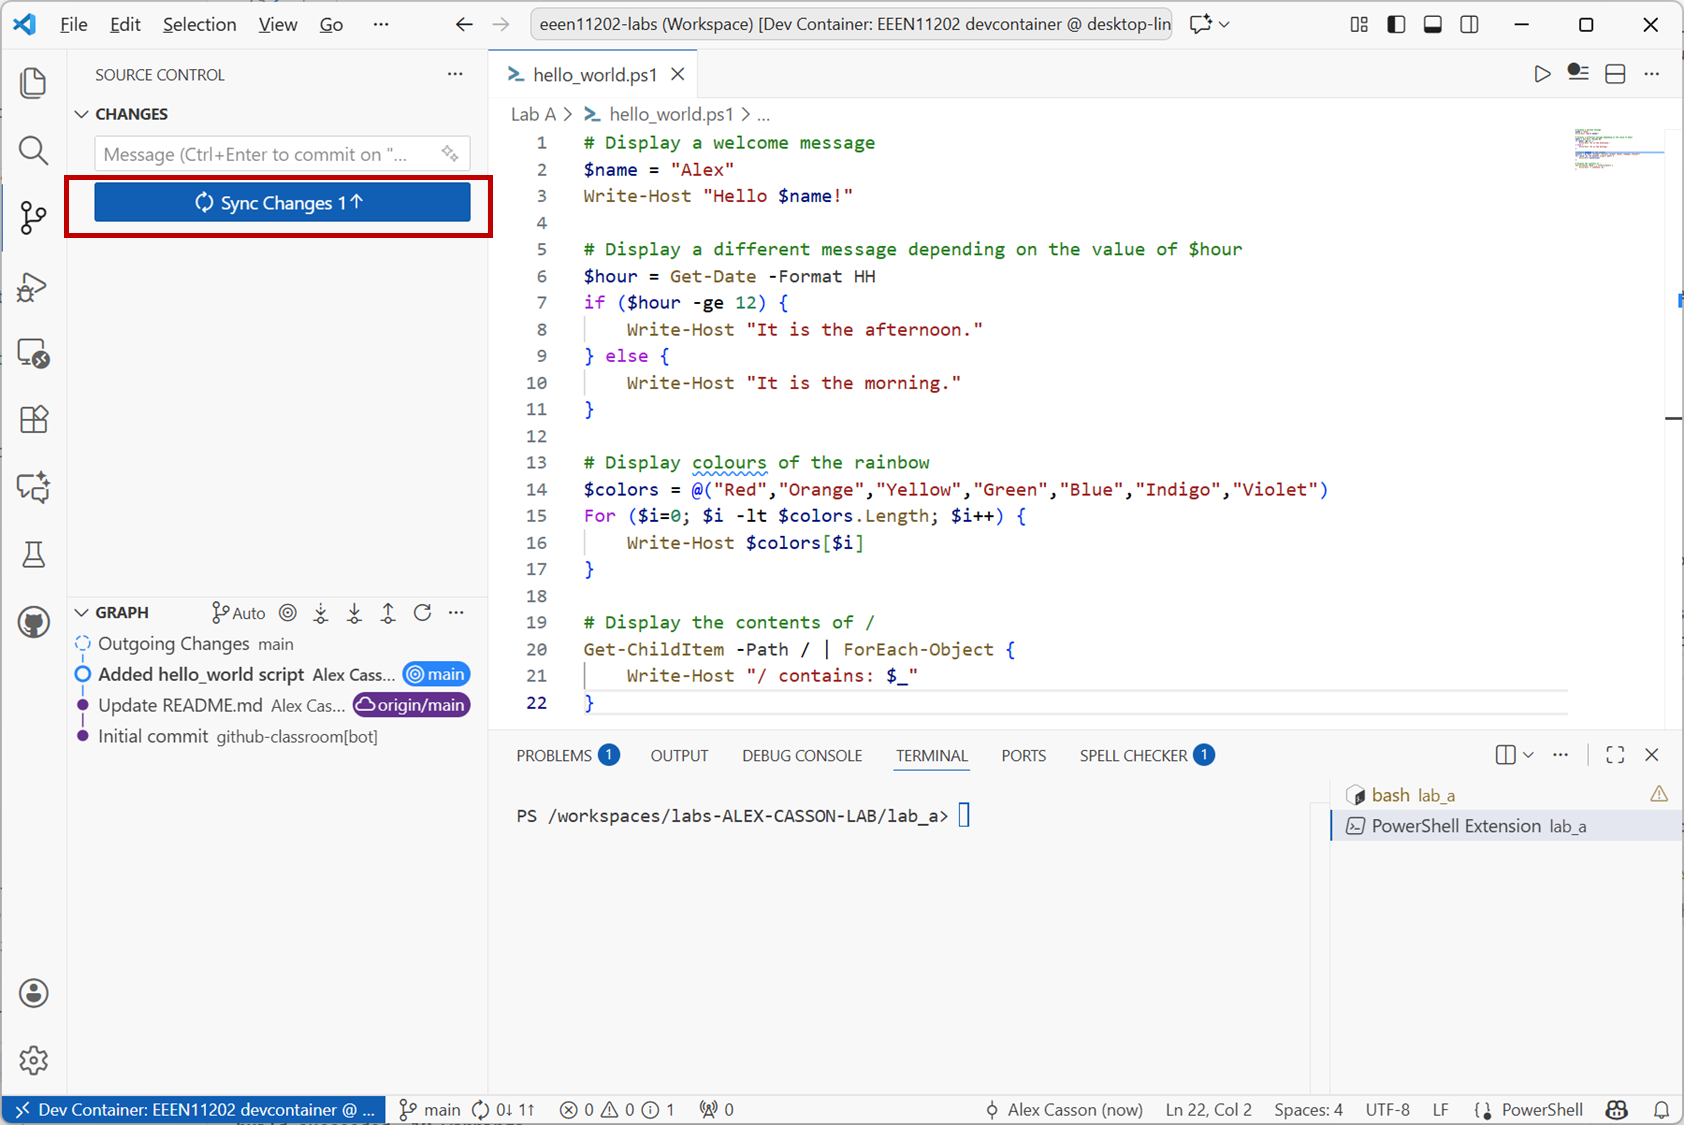Switch to the PROBLEMS tab
Image resolution: width=1684 pixels, height=1125 pixels.
[554, 756]
